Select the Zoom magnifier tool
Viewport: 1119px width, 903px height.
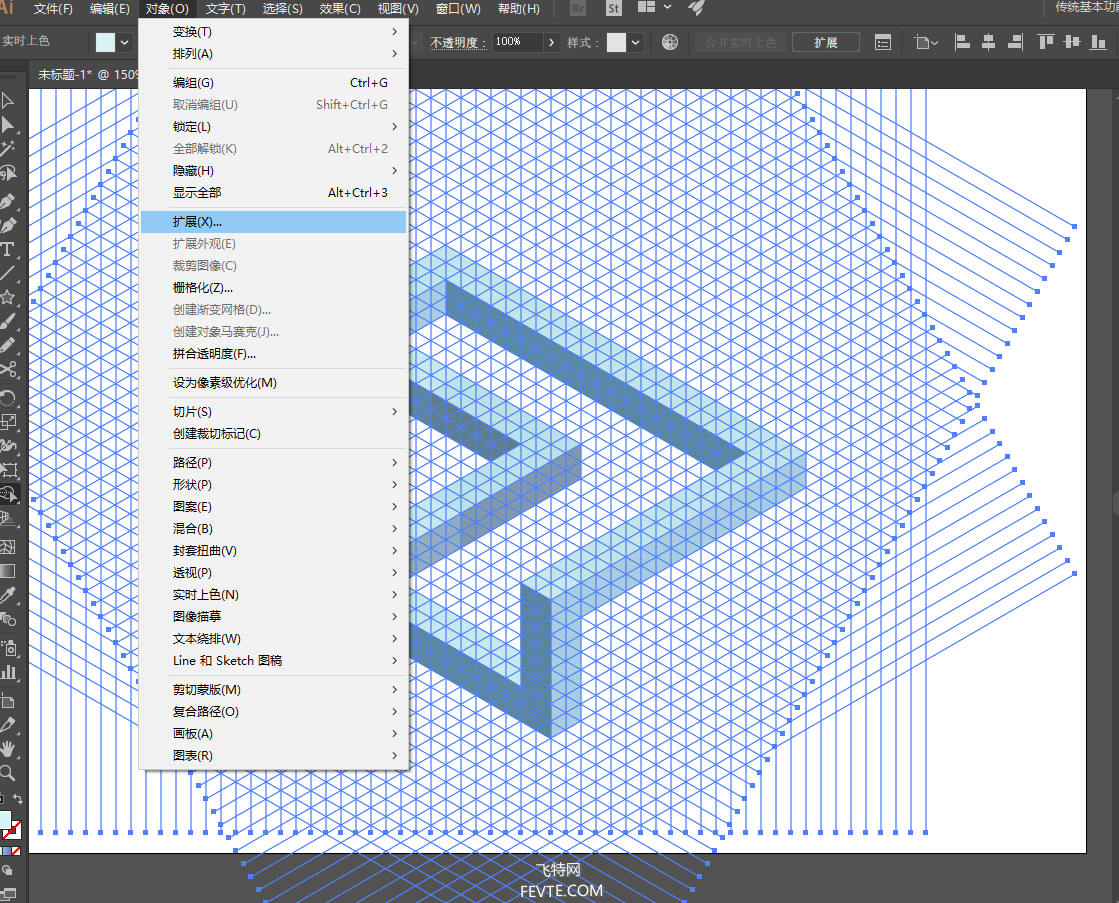point(8,773)
